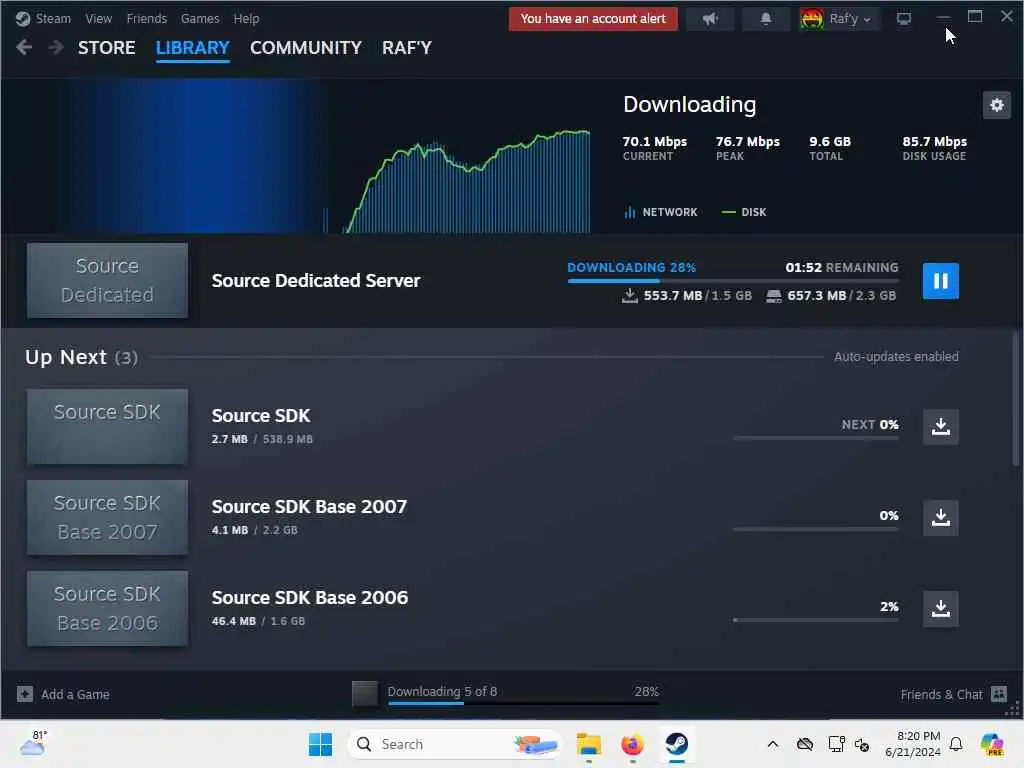Click the taskbar Search field
This screenshot has height=768, width=1024.
pyautogui.click(x=455, y=744)
